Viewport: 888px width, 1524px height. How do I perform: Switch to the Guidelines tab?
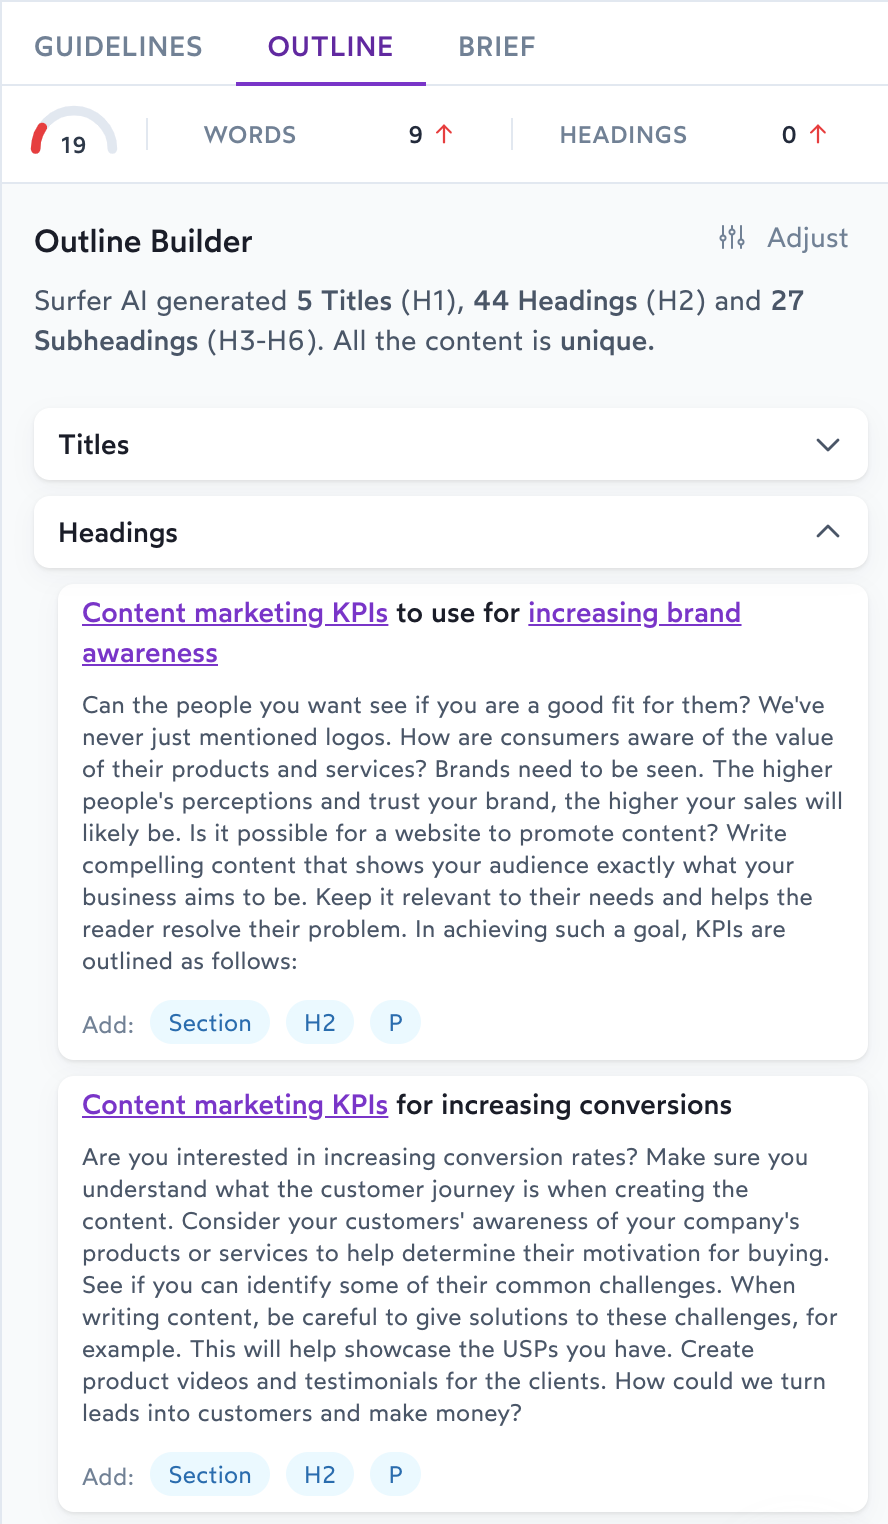[118, 46]
